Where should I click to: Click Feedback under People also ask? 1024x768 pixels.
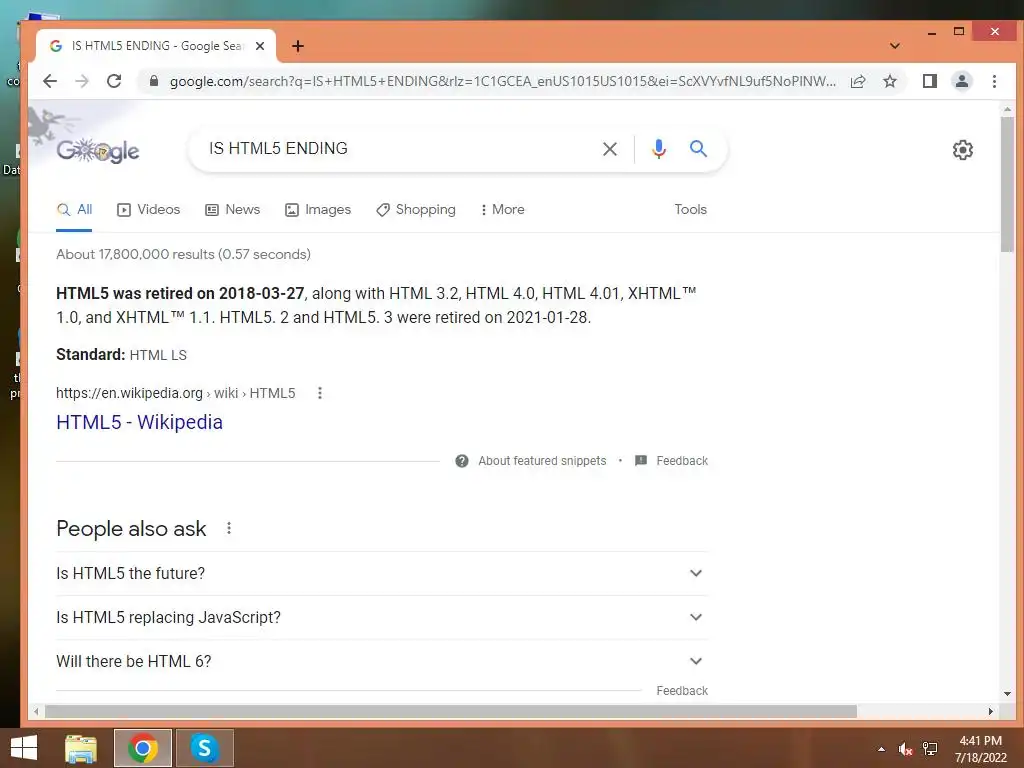[x=682, y=691]
